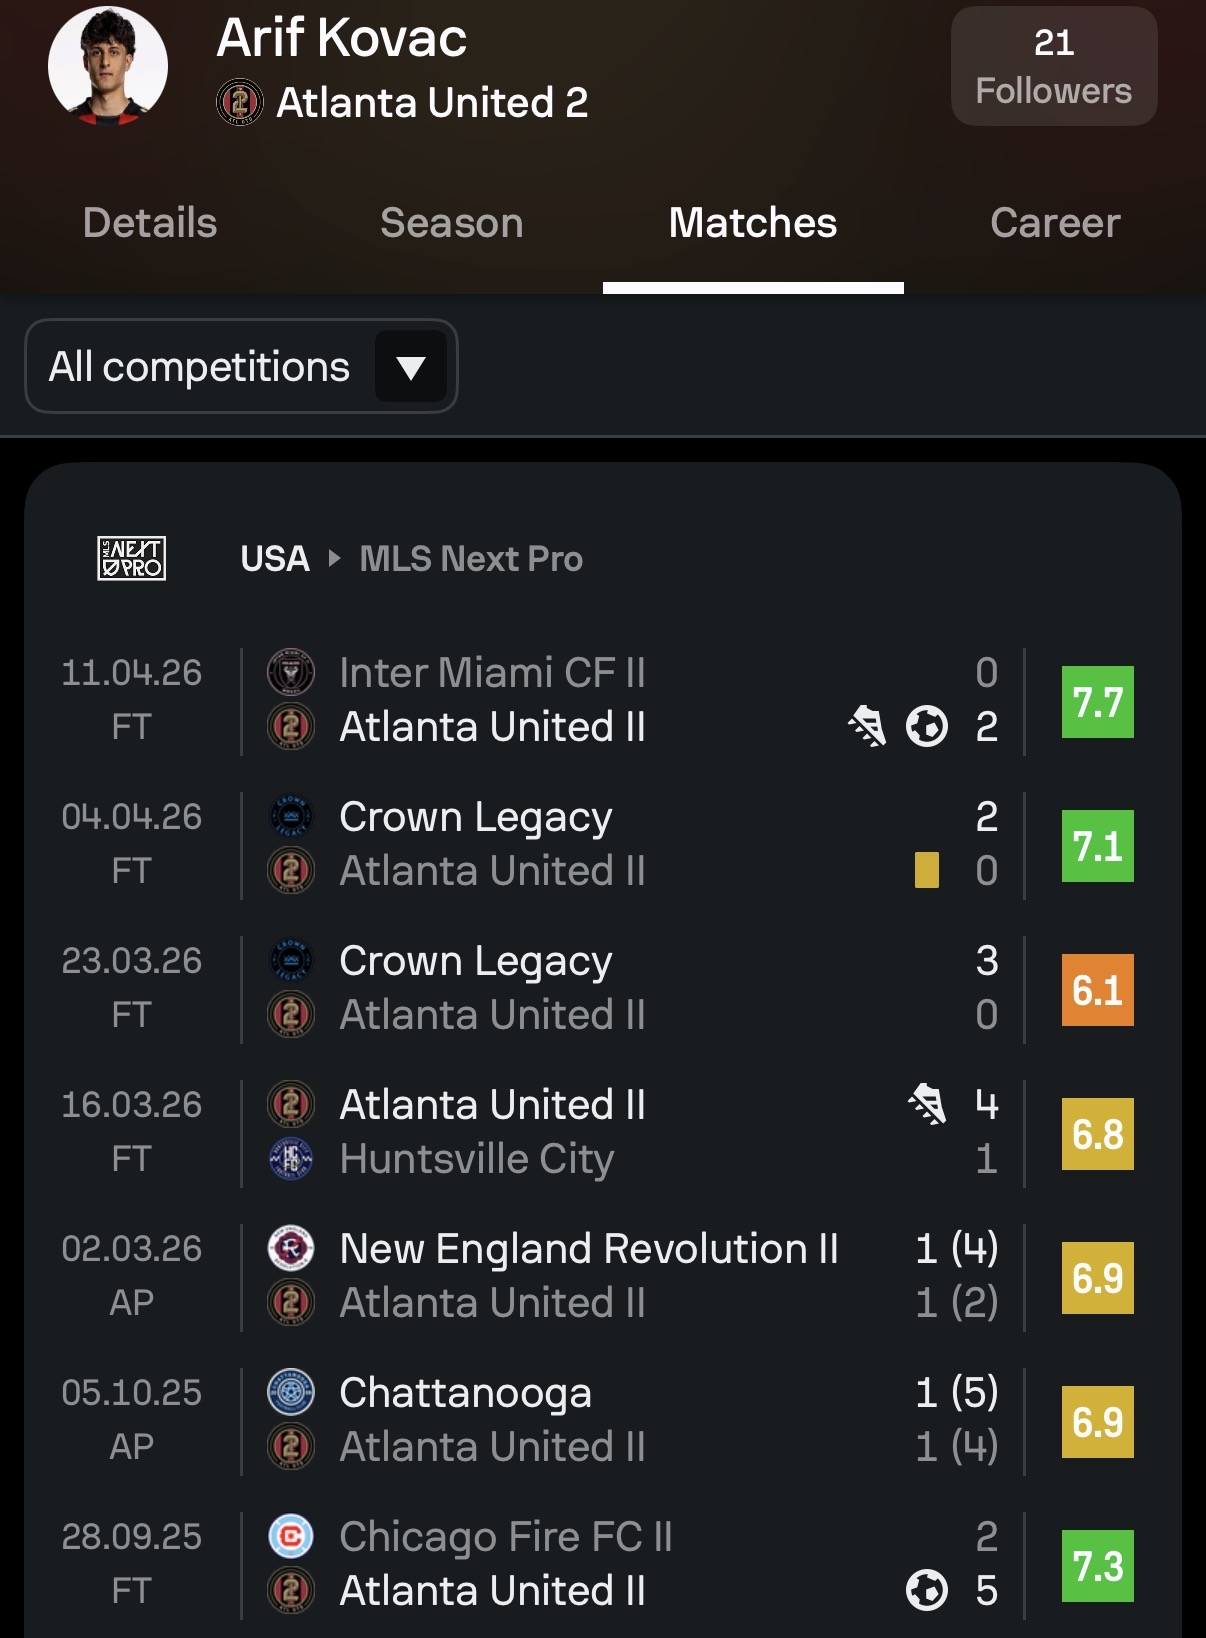This screenshot has height=1638, width=1206.
Task: Switch to the Details tab
Action: 150,223
